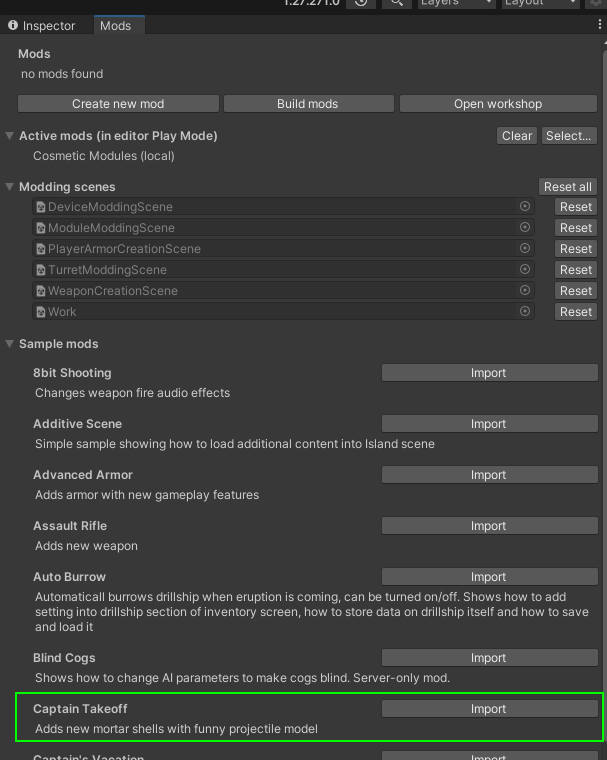Click the search magnifier icon
Screen dimensions: 607x760
click(397, 3)
